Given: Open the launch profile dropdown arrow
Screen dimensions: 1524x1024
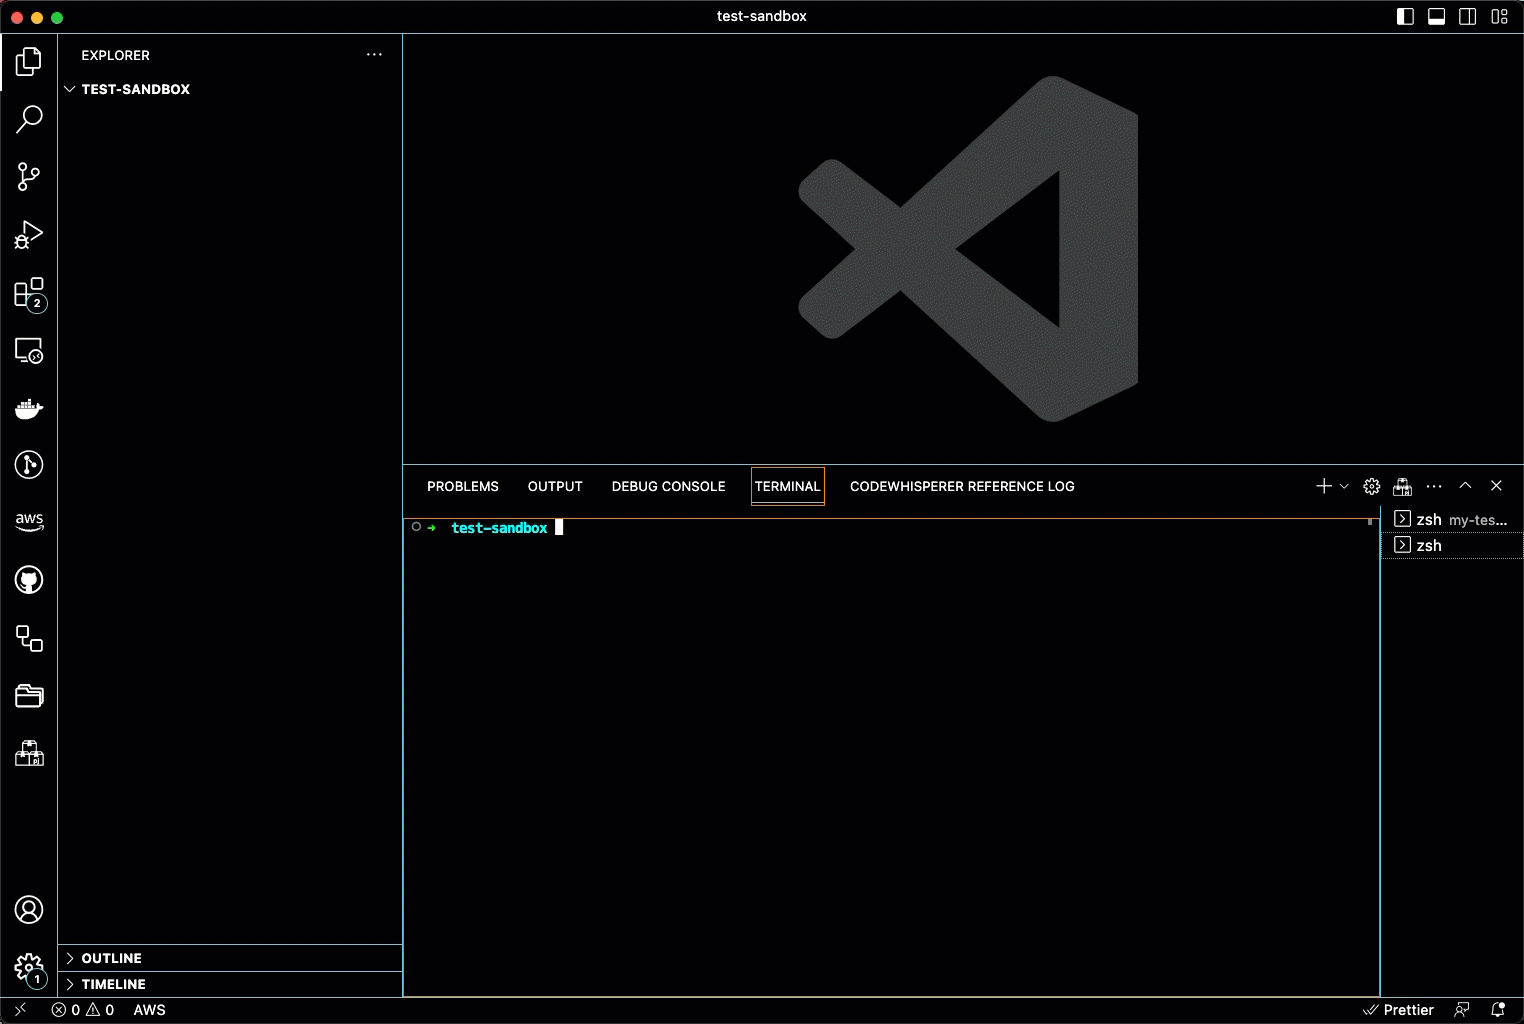Looking at the screenshot, I should 1344,486.
